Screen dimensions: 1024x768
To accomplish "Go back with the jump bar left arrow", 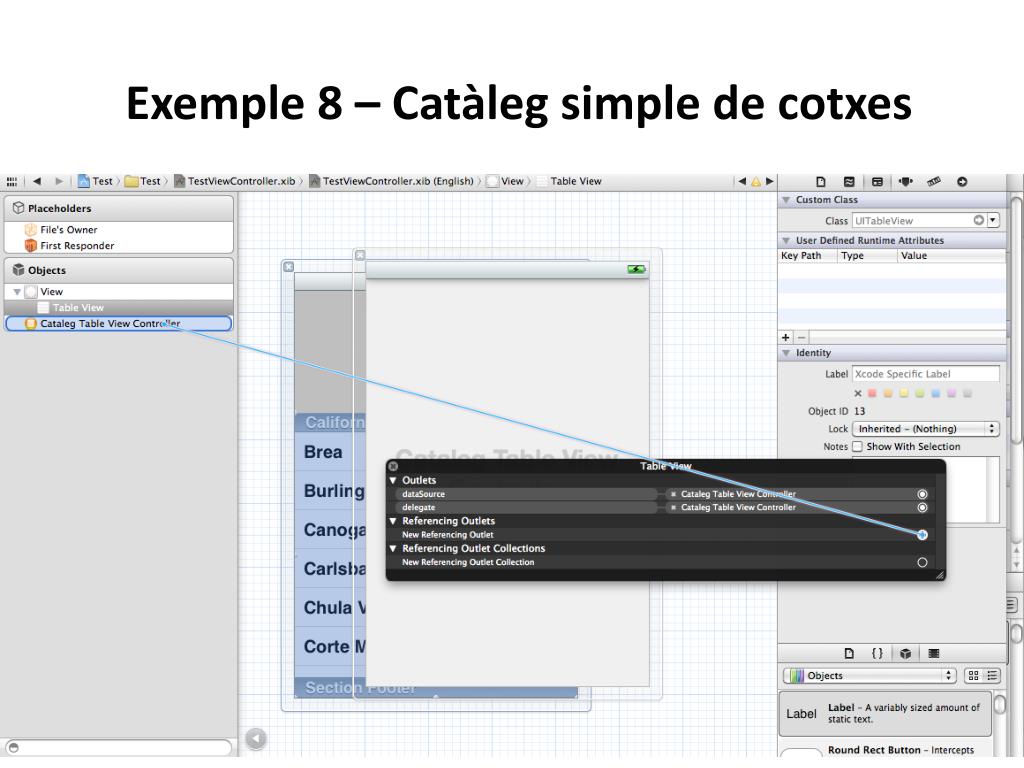I will [37, 181].
